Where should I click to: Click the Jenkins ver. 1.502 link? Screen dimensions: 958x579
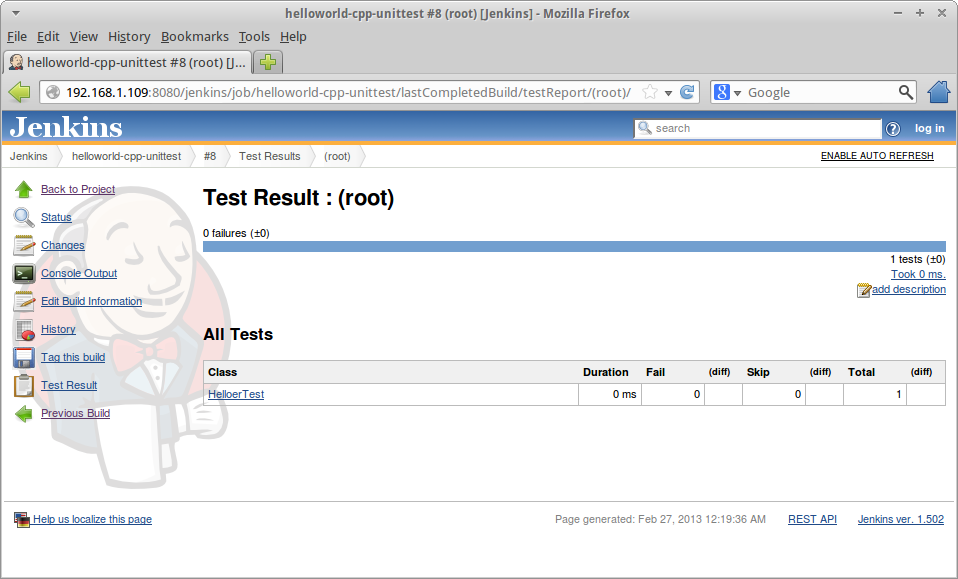click(901, 519)
